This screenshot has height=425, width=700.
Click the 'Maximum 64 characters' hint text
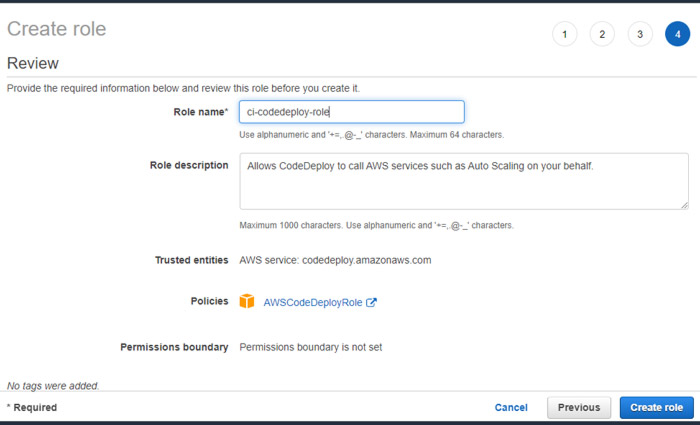[457, 135]
